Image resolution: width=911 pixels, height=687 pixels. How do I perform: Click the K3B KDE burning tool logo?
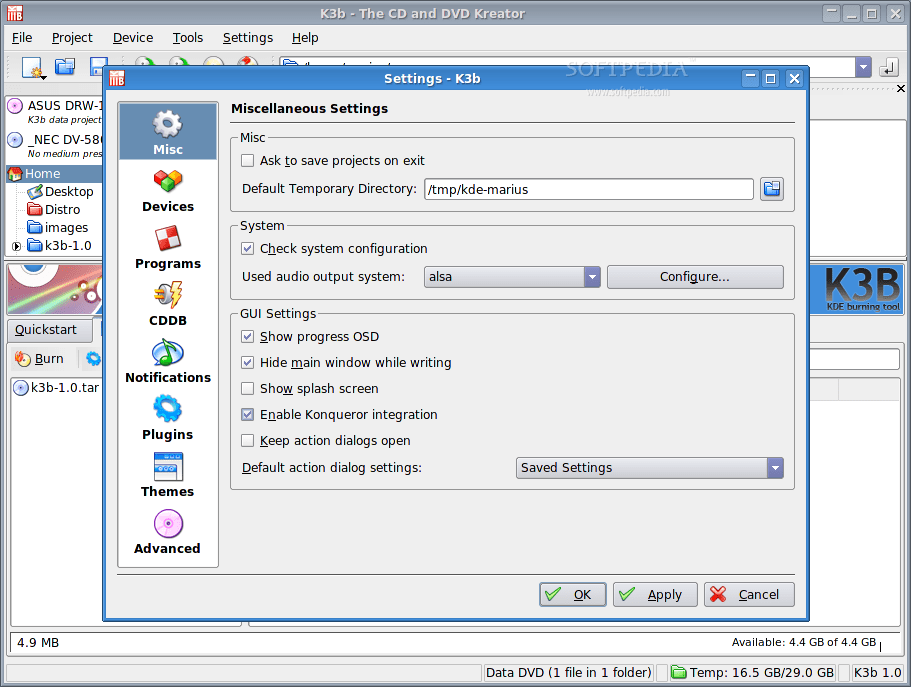[861, 289]
